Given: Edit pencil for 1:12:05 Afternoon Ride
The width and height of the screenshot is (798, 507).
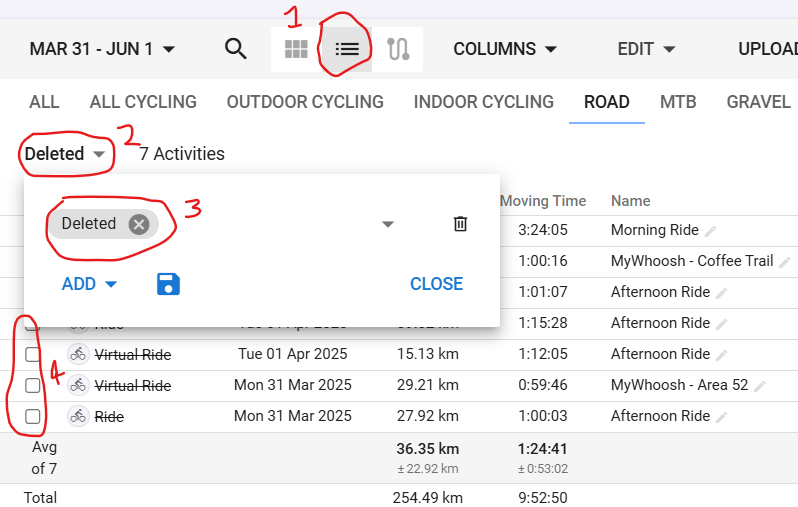Looking at the screenshot, I should click(722, 356).
